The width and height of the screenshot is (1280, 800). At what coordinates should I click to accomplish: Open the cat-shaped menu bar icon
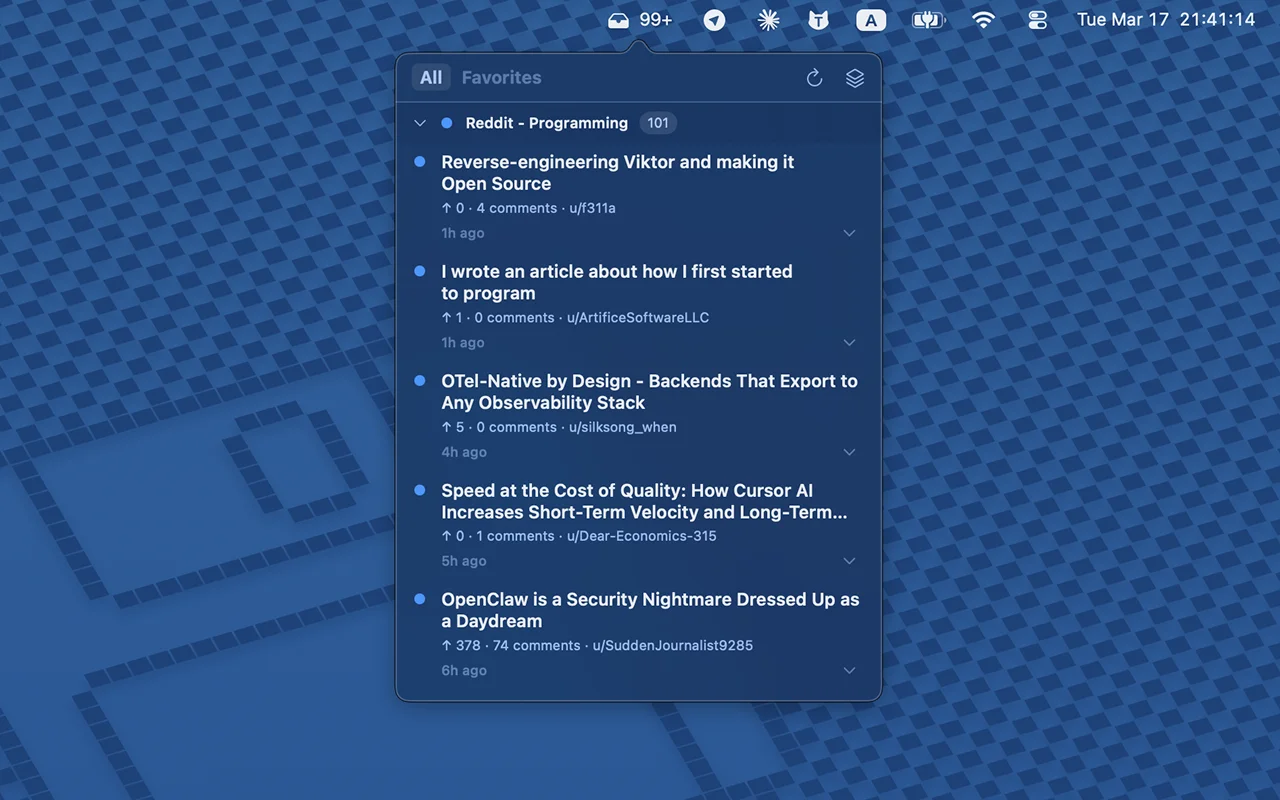click(x=818, y=19)
